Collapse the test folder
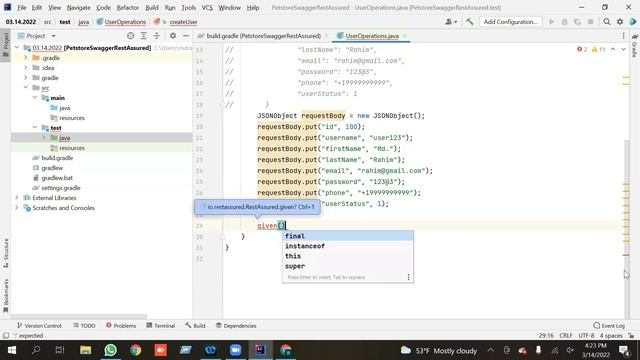Screen dimensions: 640x360 [x=35, y=128]
